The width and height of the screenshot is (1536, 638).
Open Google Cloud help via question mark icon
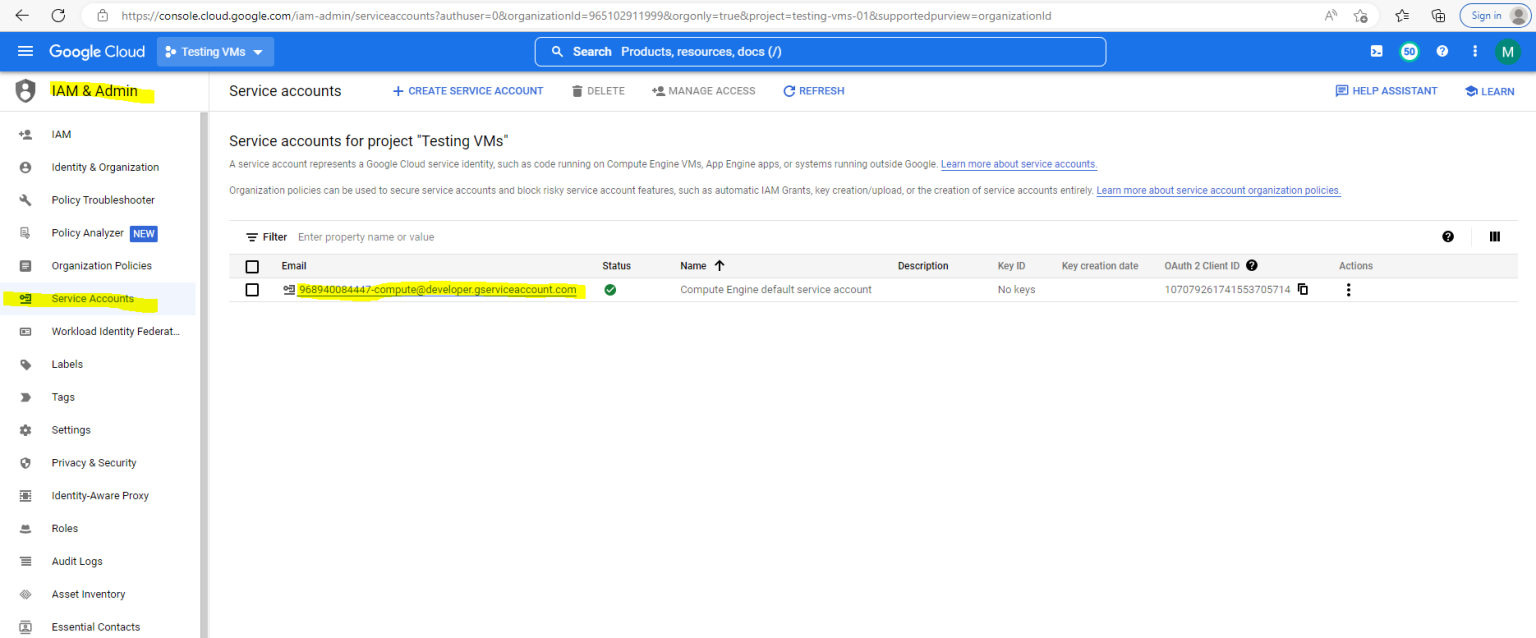[1442, 51]
